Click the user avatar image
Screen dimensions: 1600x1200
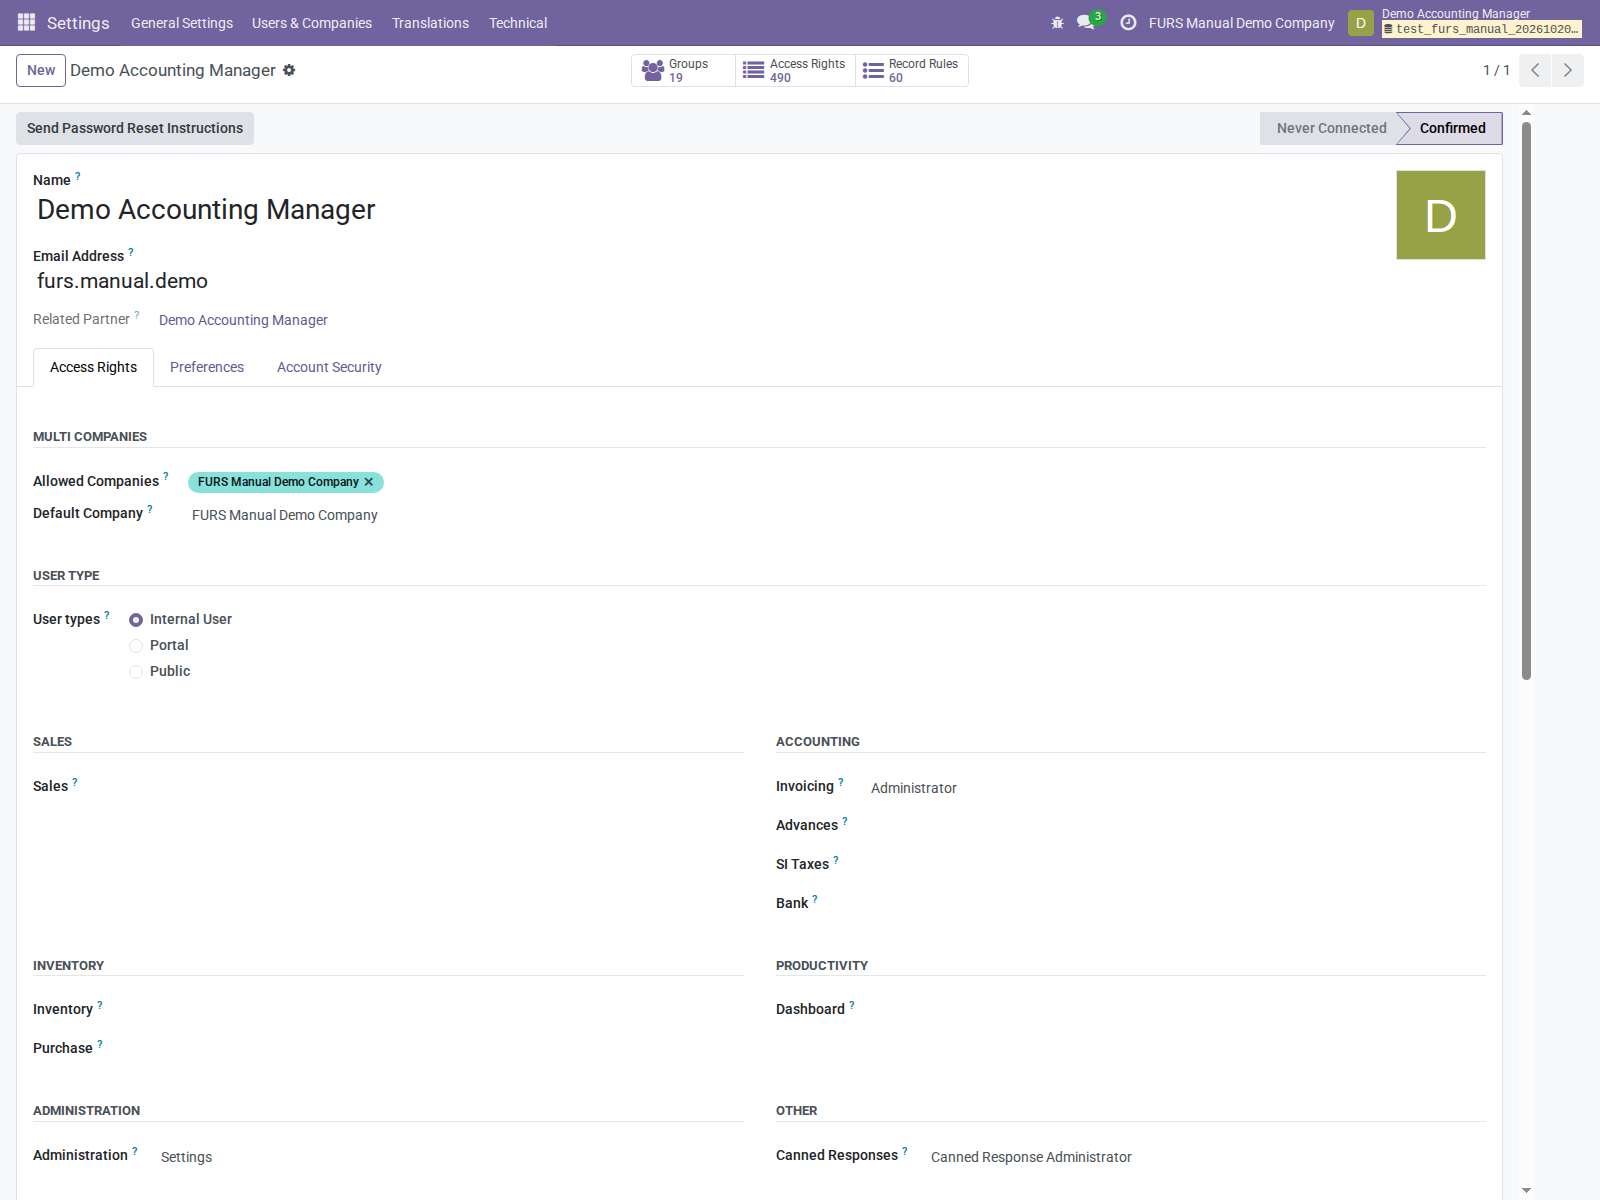tap(1441, 215)
